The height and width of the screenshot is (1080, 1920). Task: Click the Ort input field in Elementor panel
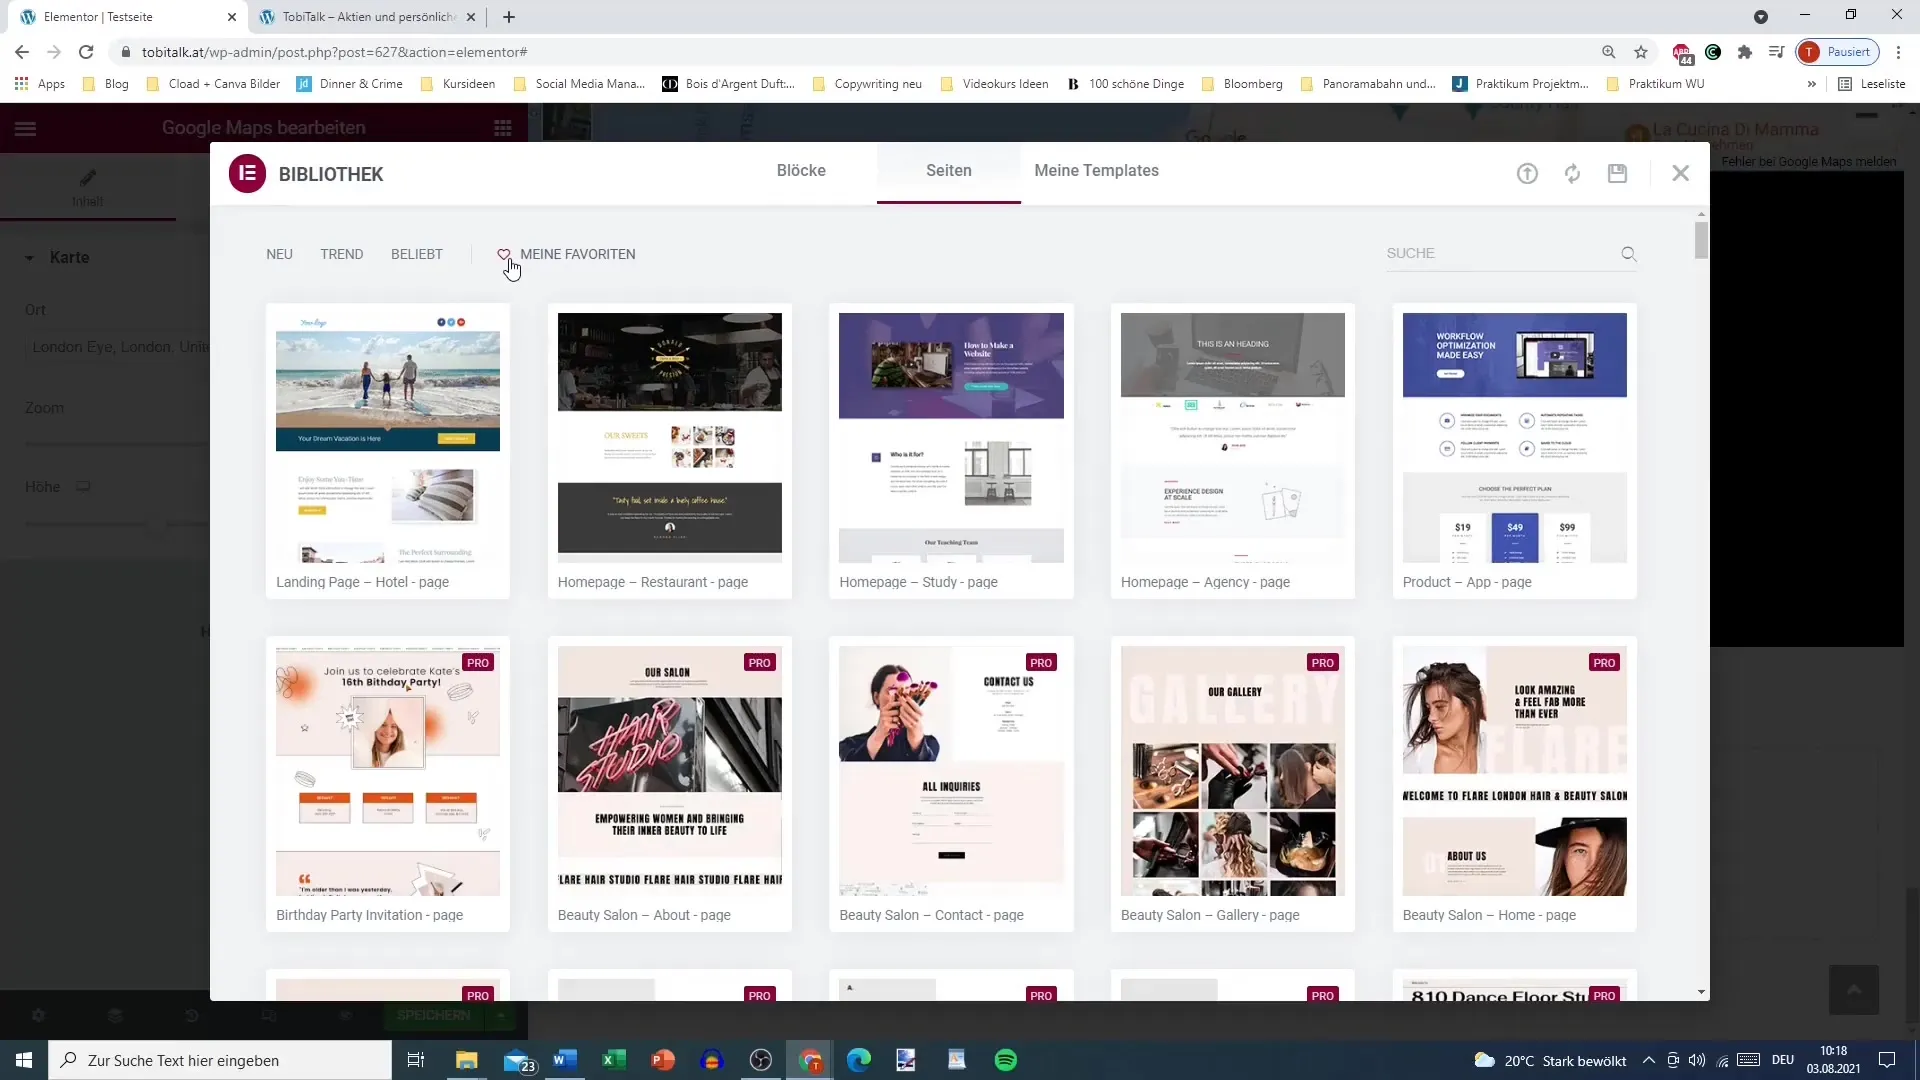point(118,347)
